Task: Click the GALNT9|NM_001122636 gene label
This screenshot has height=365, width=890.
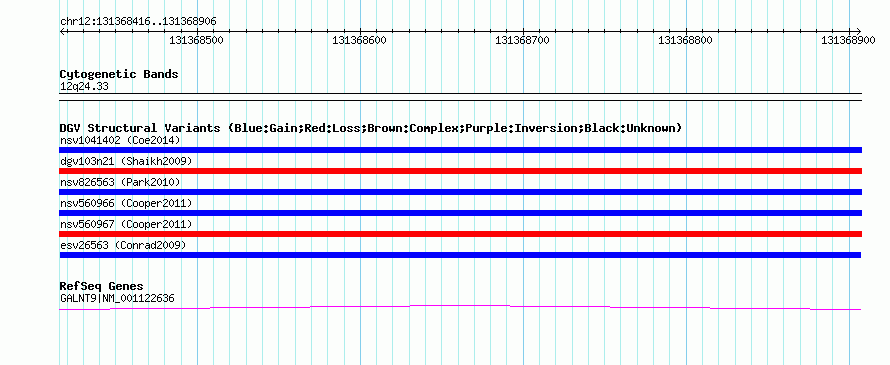Action: click(117, 298)
